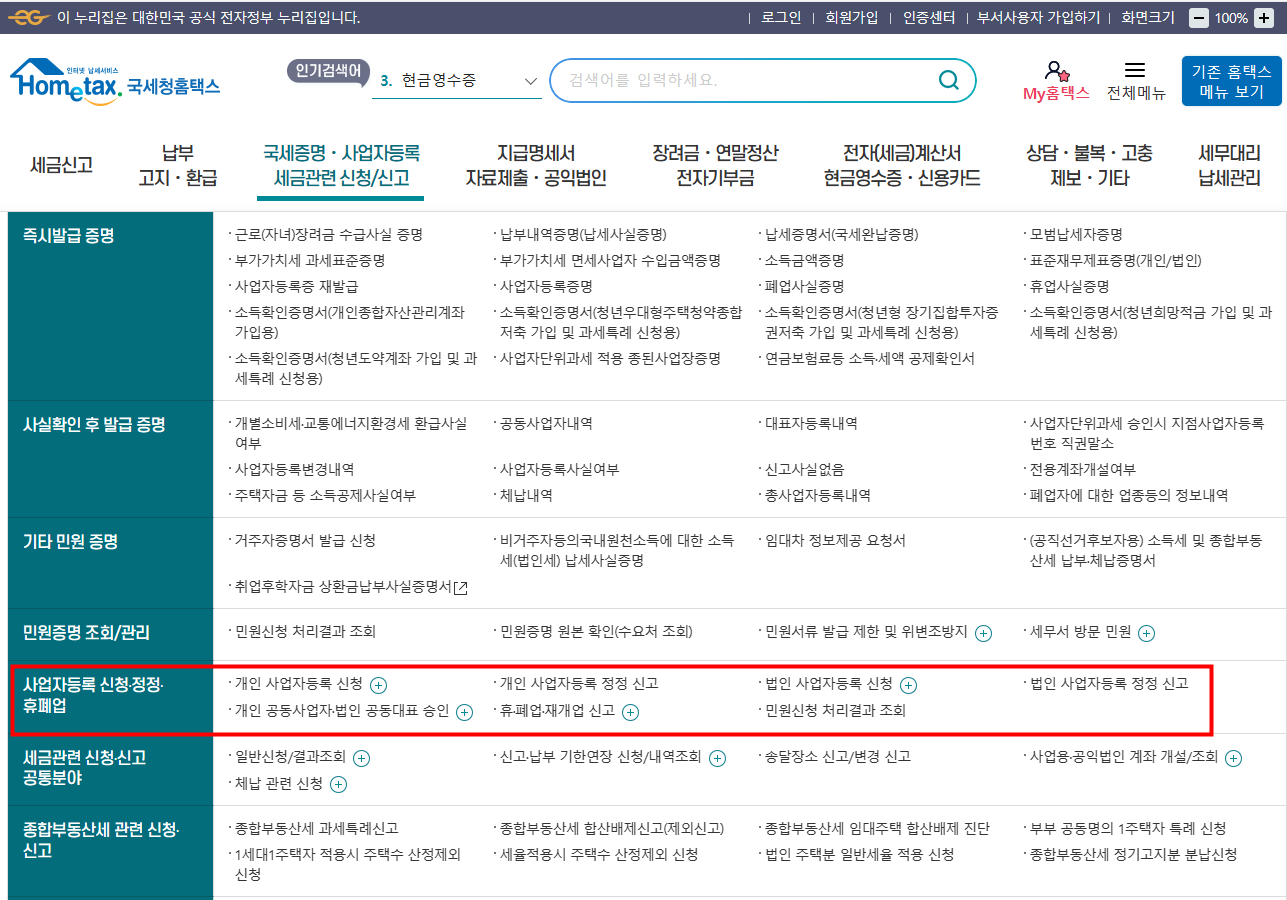Select 사실확인 후 발급 증명 category header
The width and height of the screenshot is (1287, 900).
(94, 425)
